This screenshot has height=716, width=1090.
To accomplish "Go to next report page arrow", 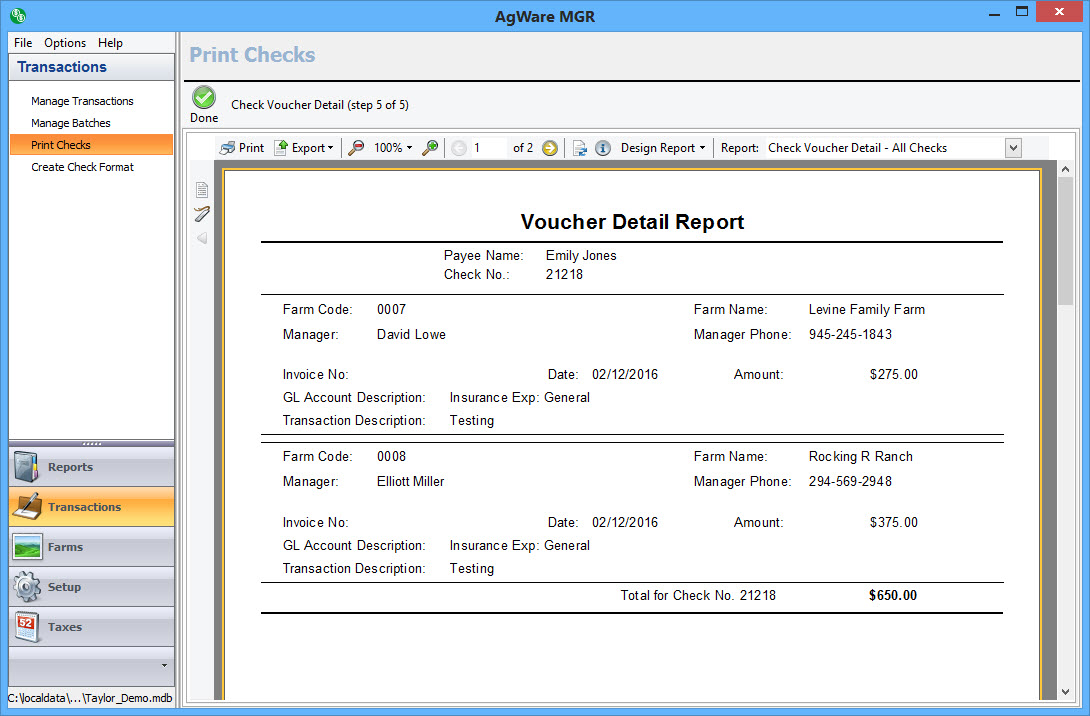I will (x=550, y=148).
